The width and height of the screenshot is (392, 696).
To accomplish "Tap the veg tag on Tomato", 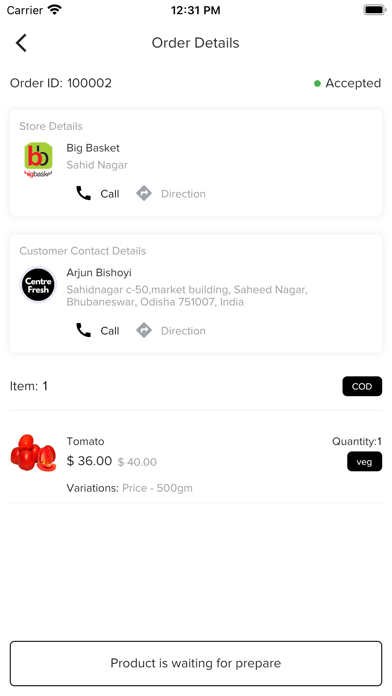I will click(364, 462).
